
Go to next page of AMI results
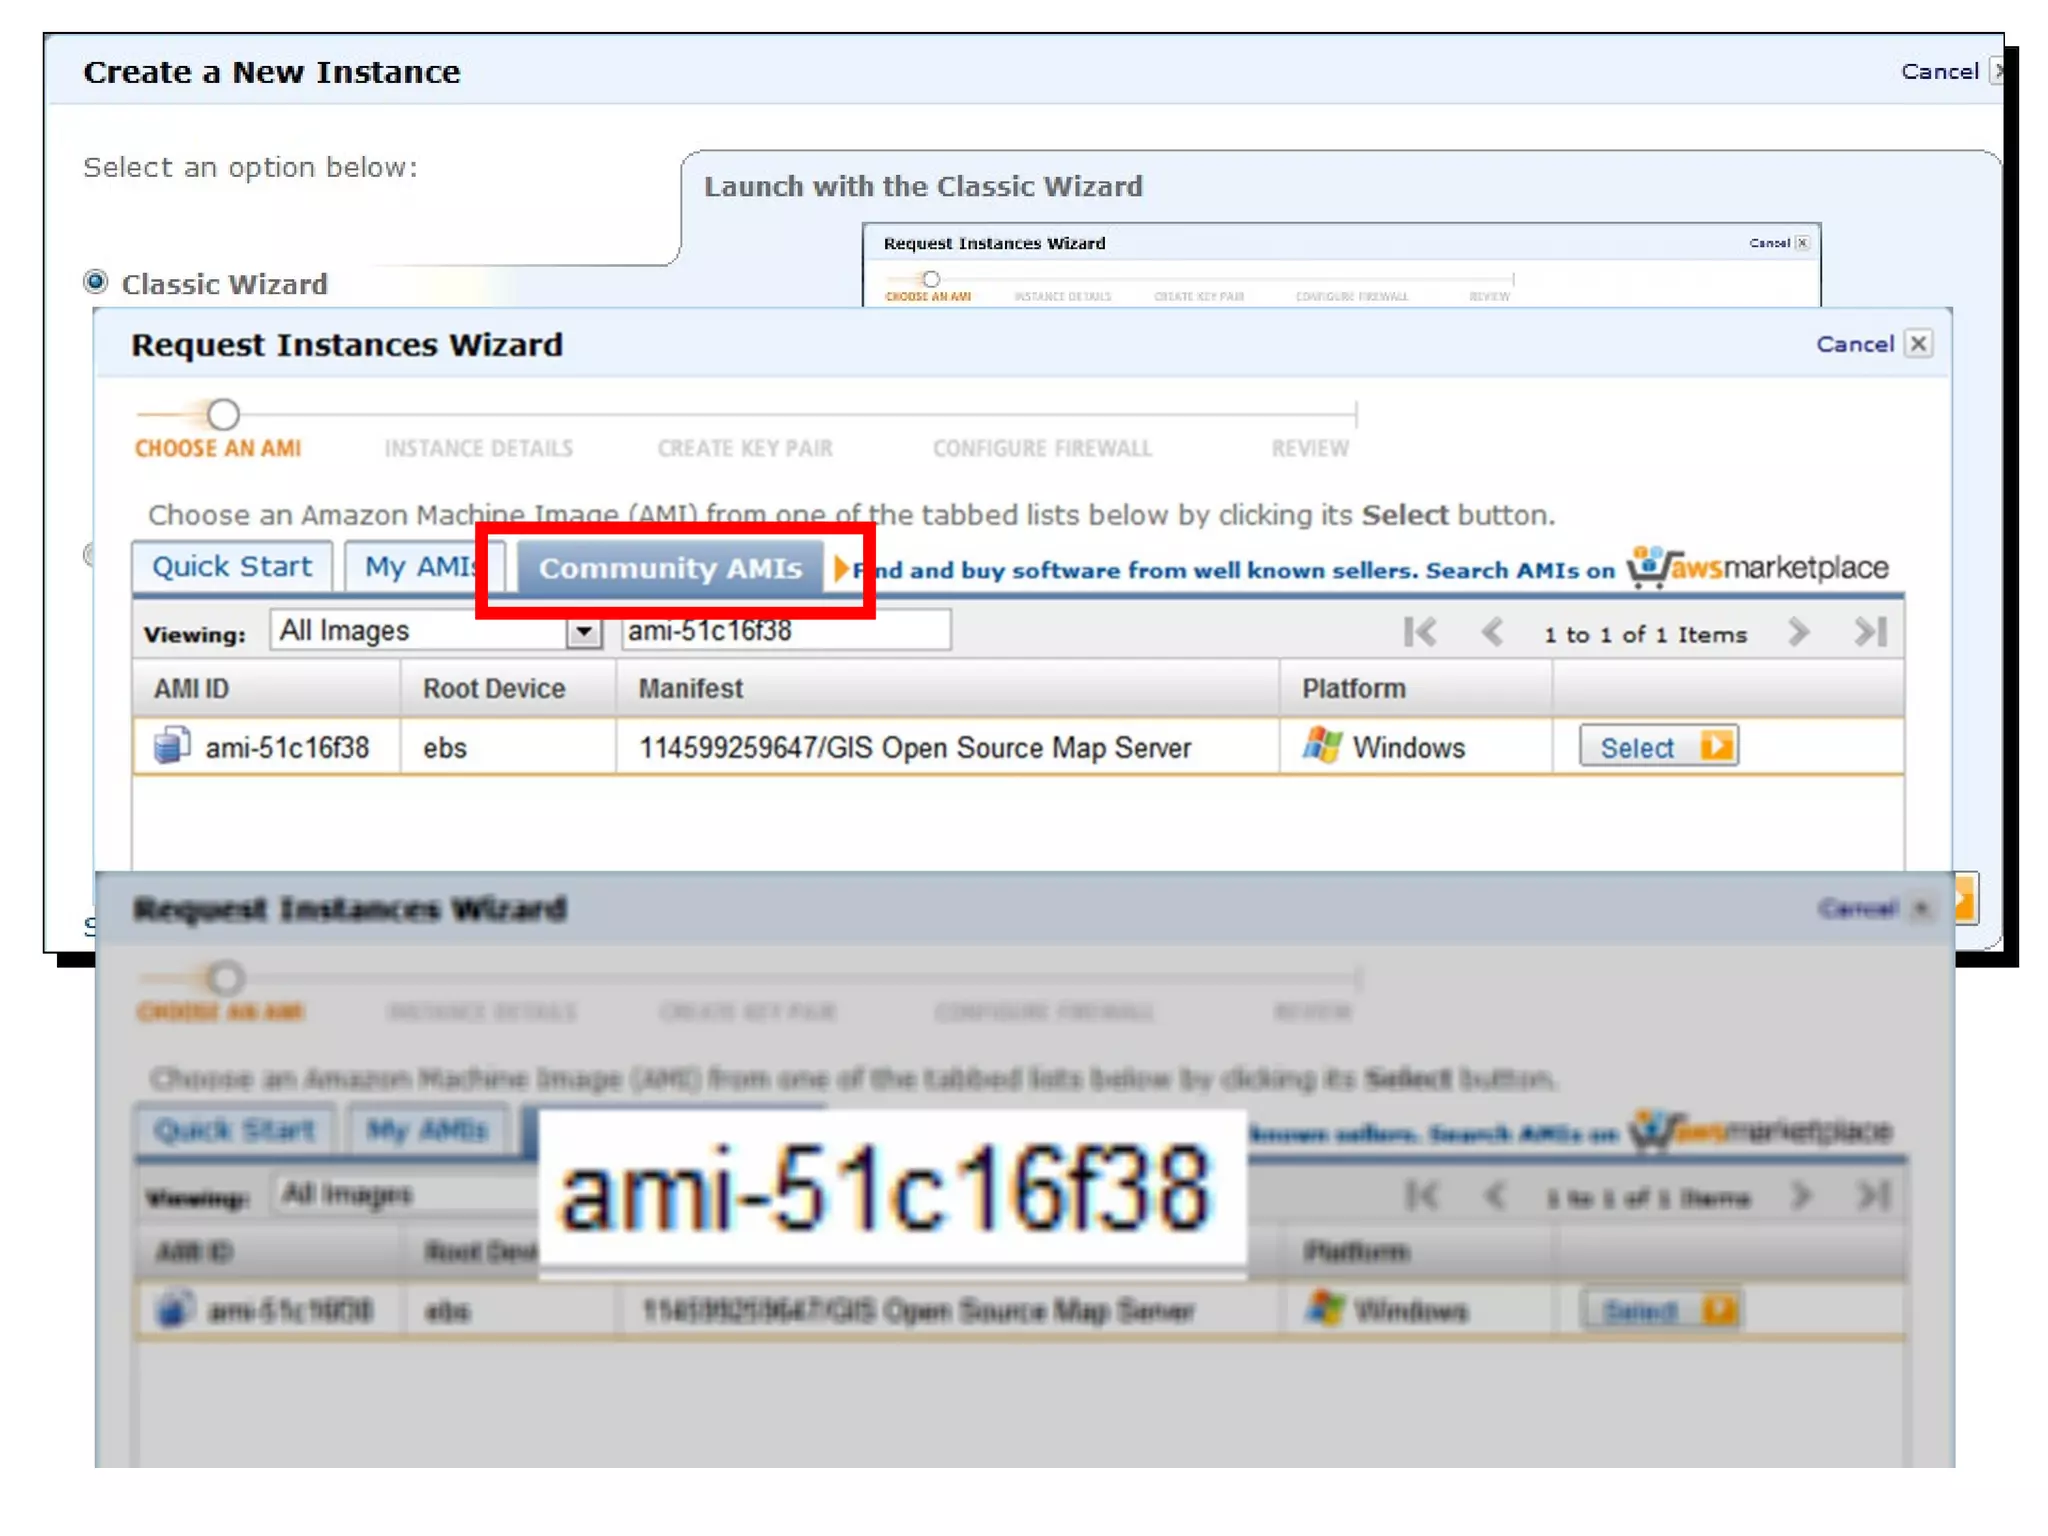(x=1798, y=632)
